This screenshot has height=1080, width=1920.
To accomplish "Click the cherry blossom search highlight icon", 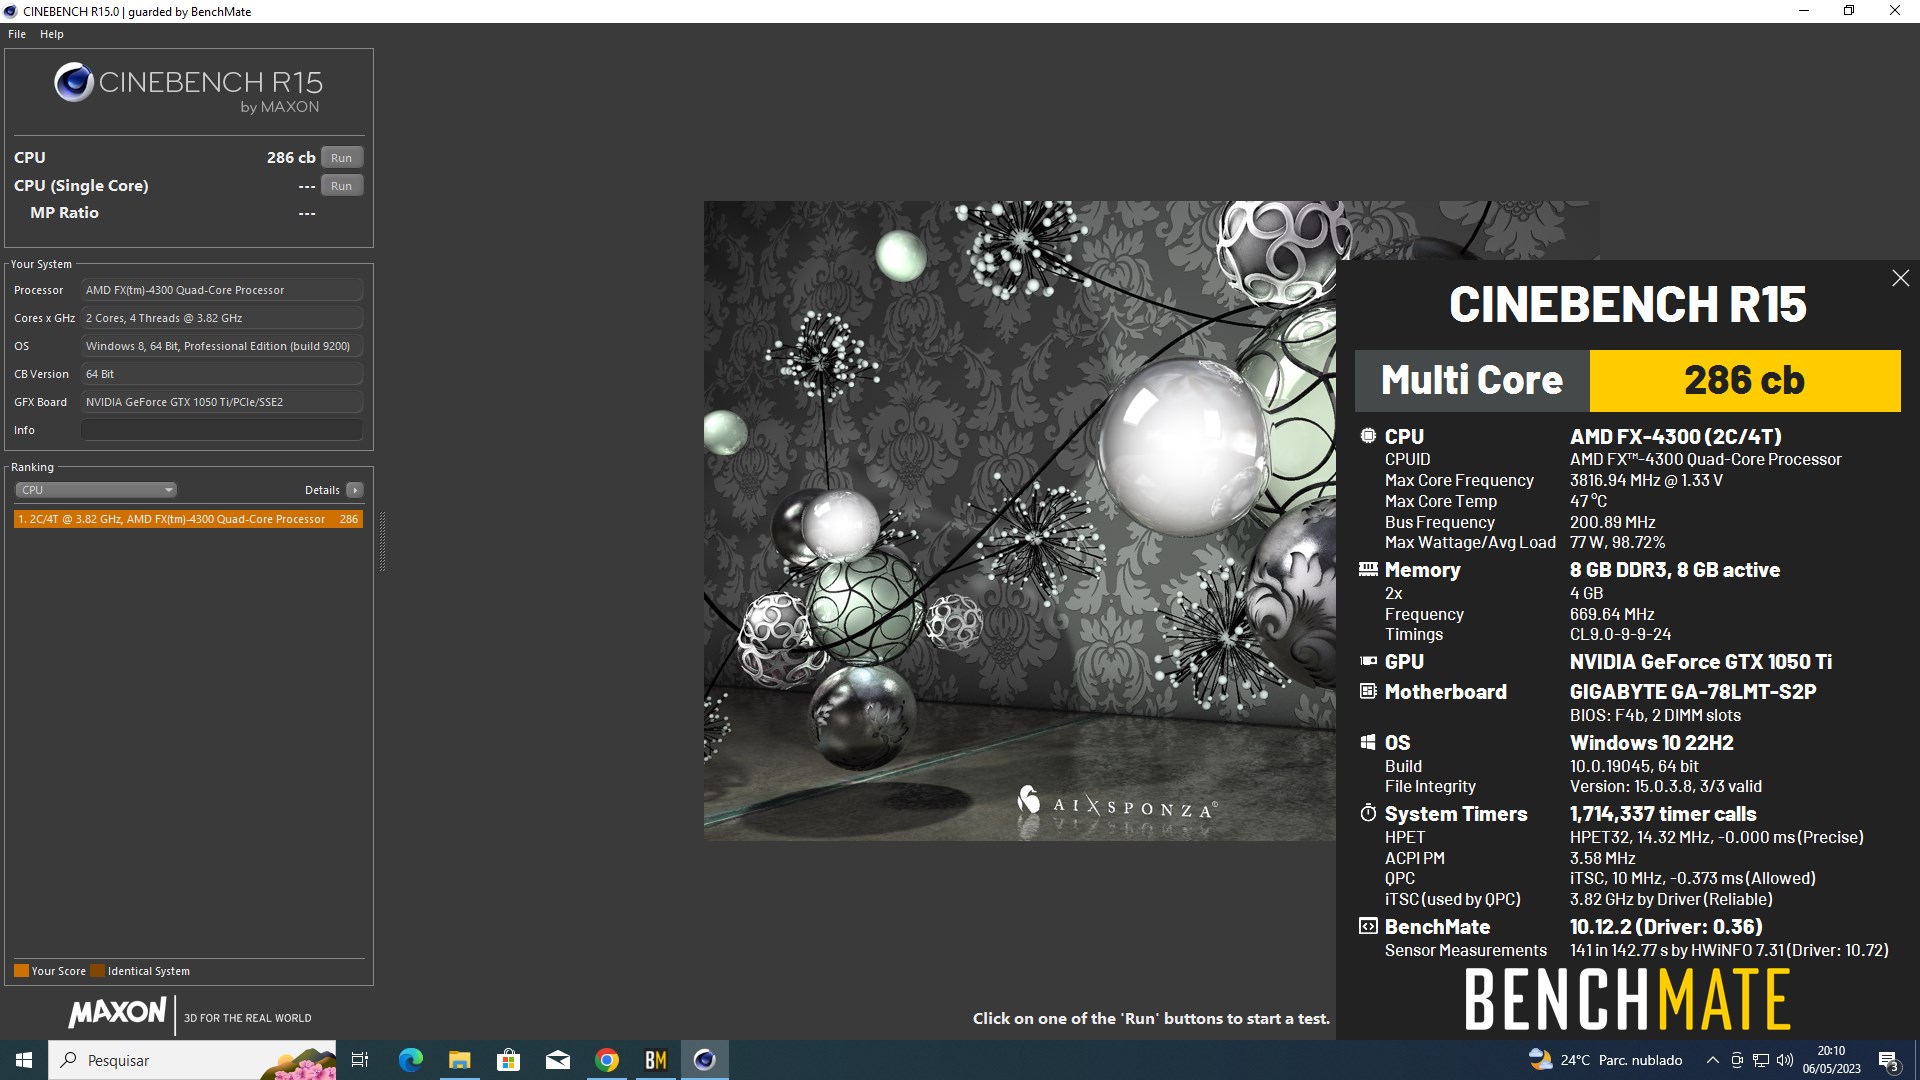I will (x=298, y=1063).
